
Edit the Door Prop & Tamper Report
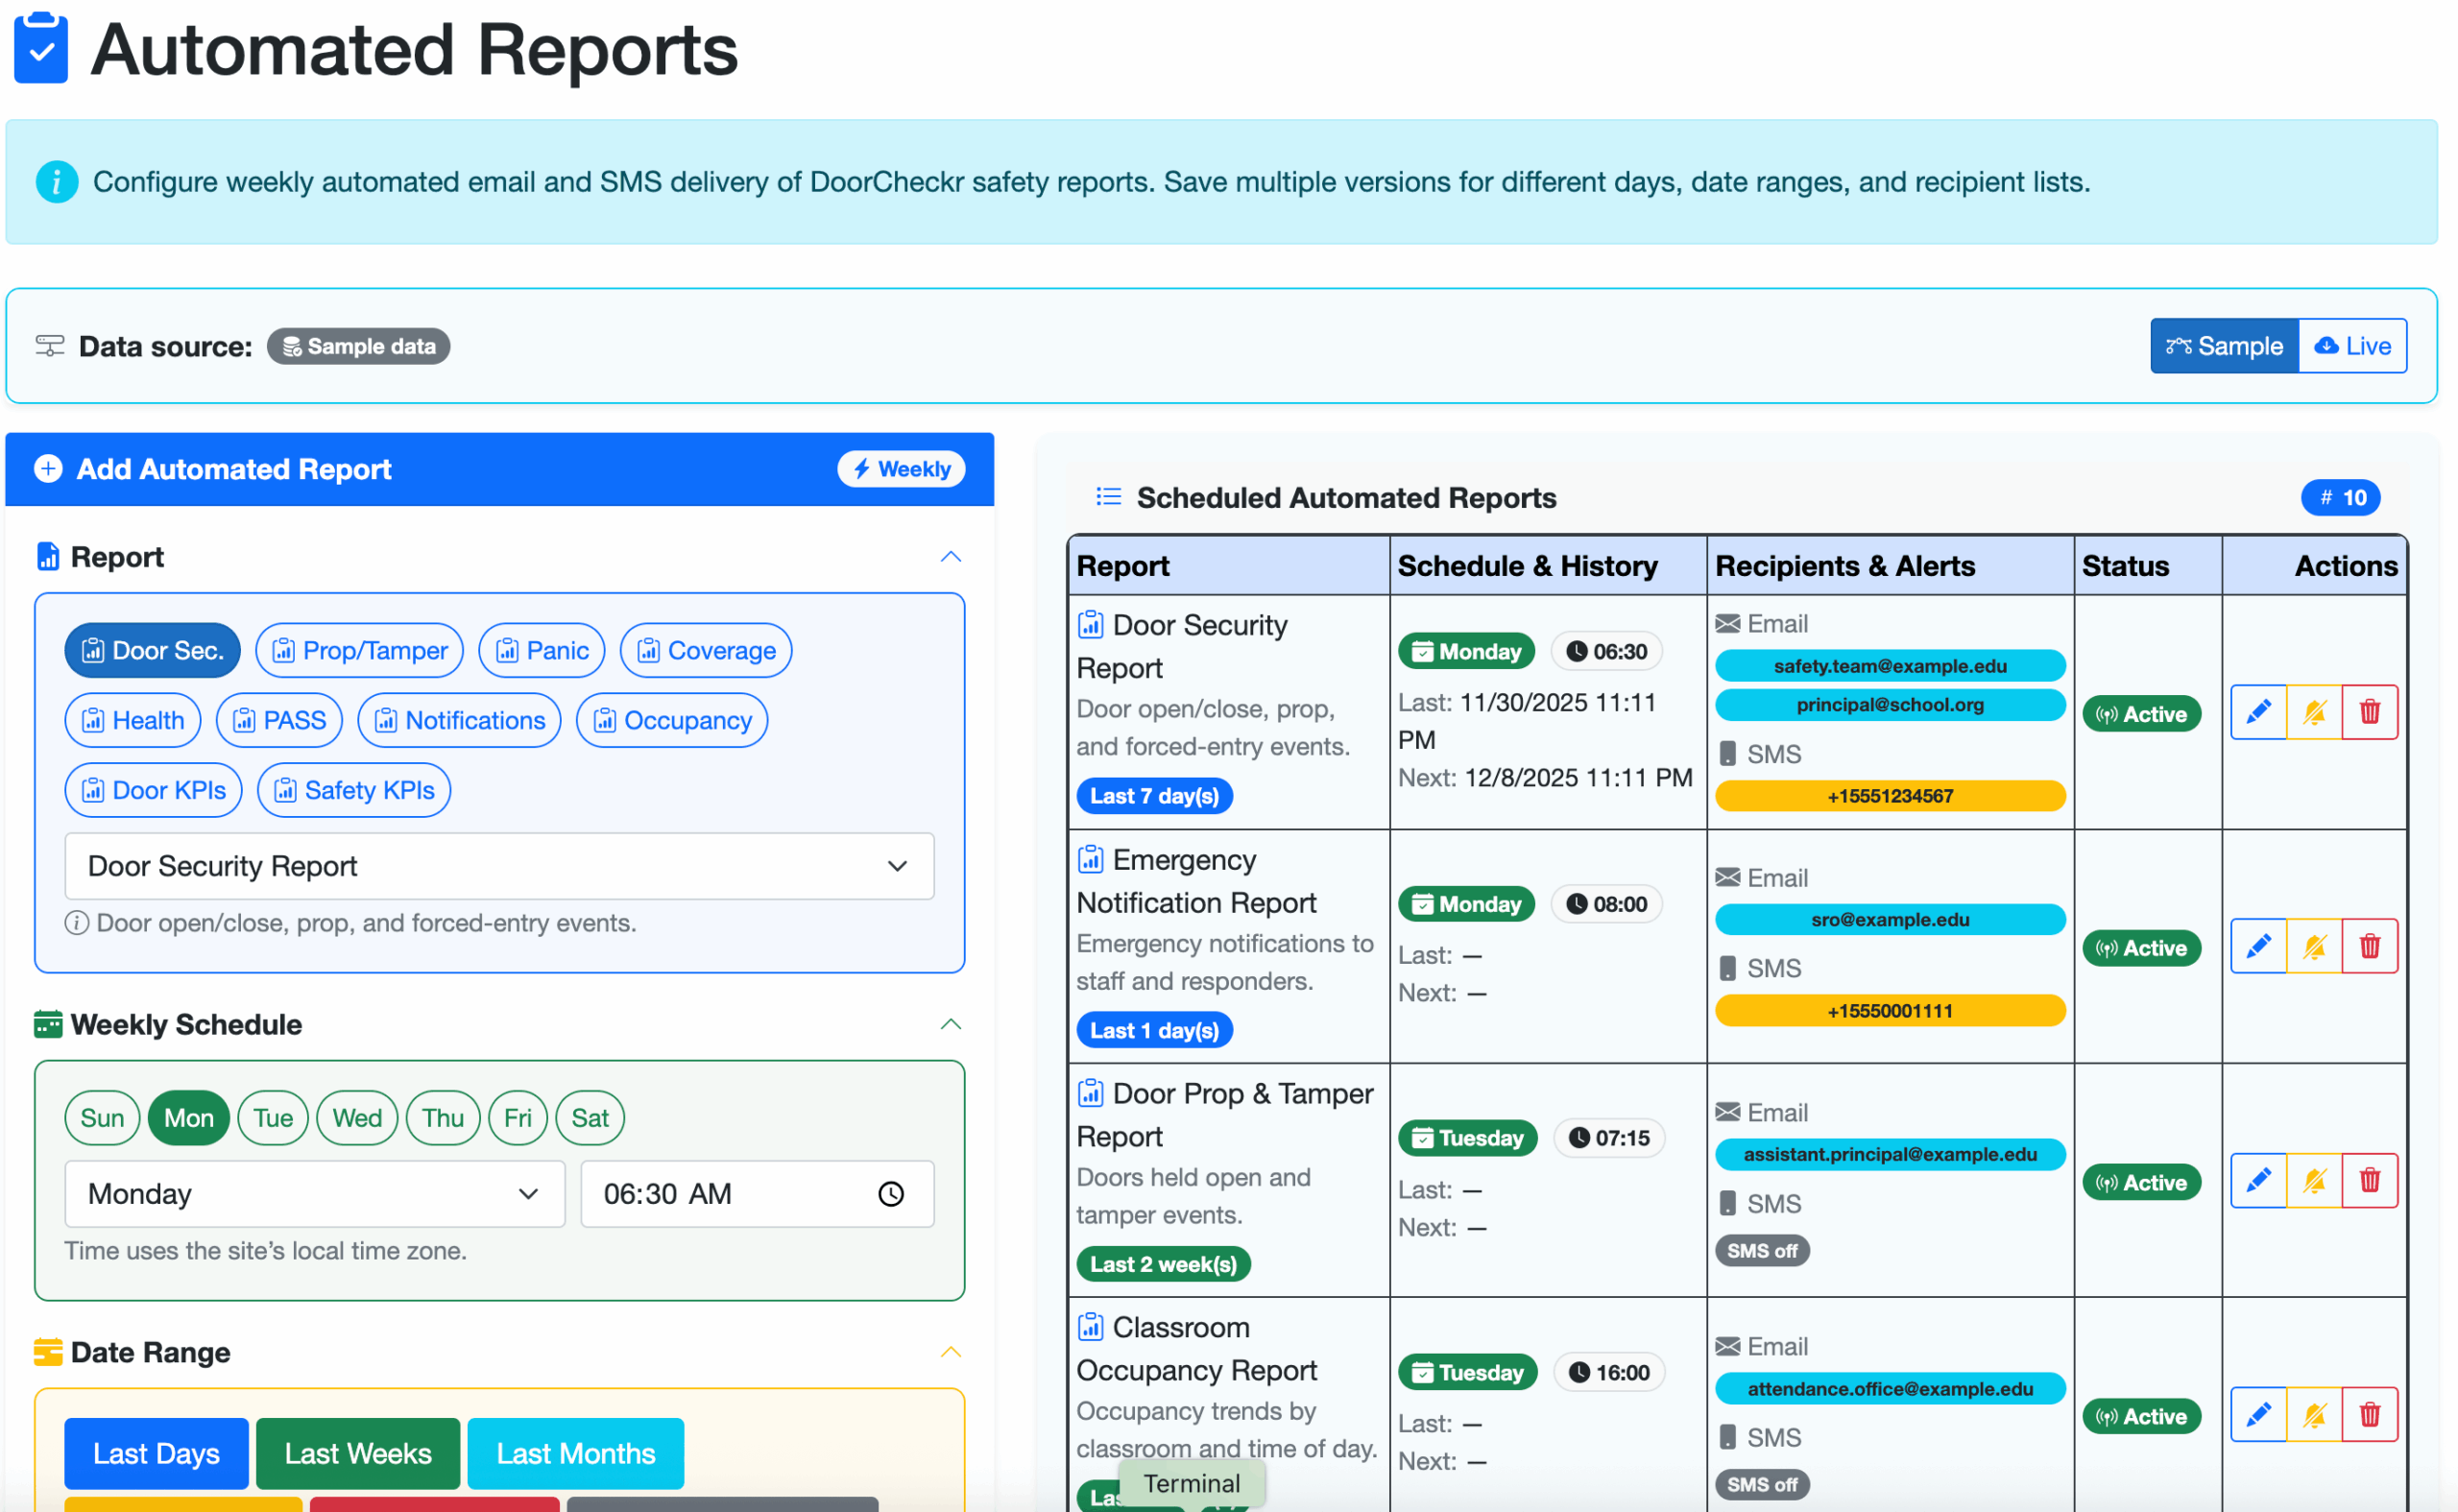(2258, 1181)
